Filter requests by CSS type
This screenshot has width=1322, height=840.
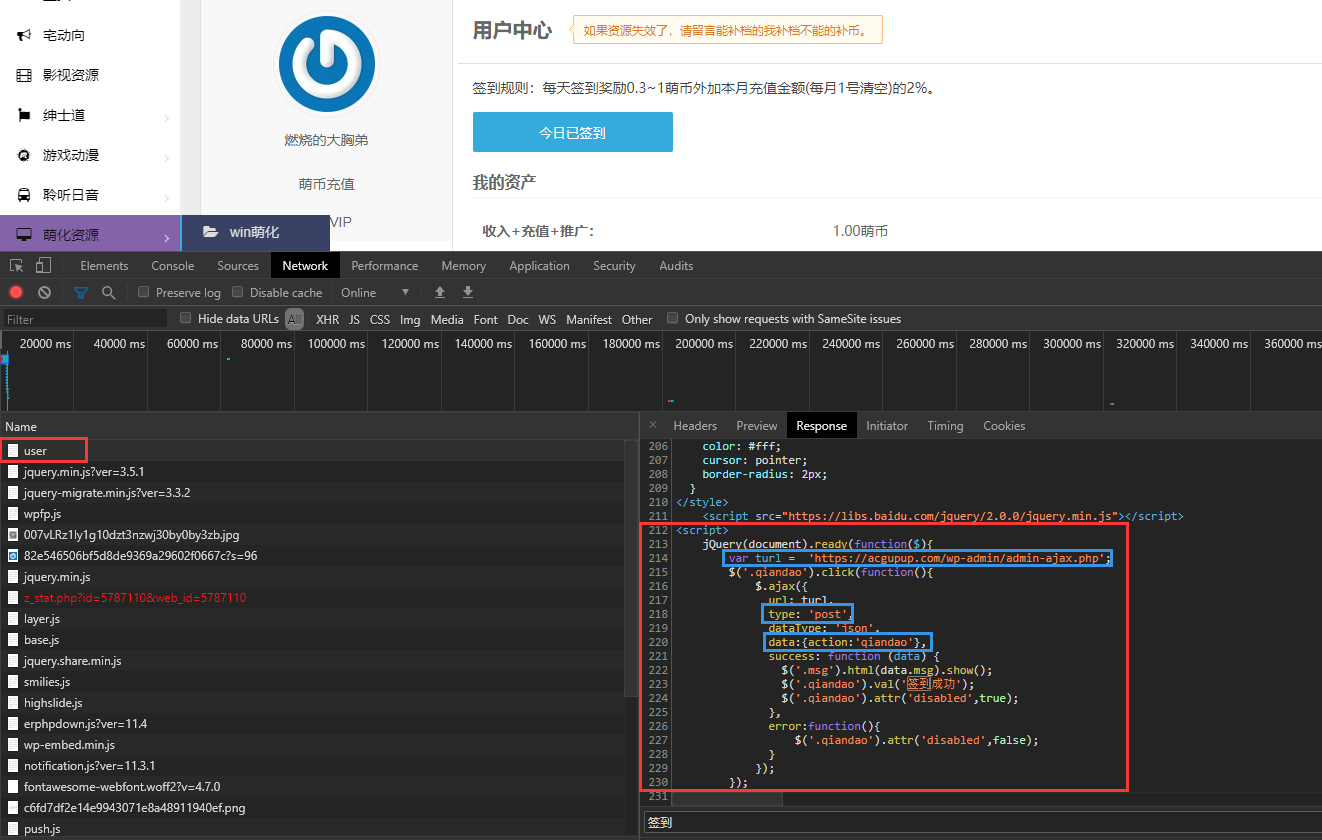(380, 319)
